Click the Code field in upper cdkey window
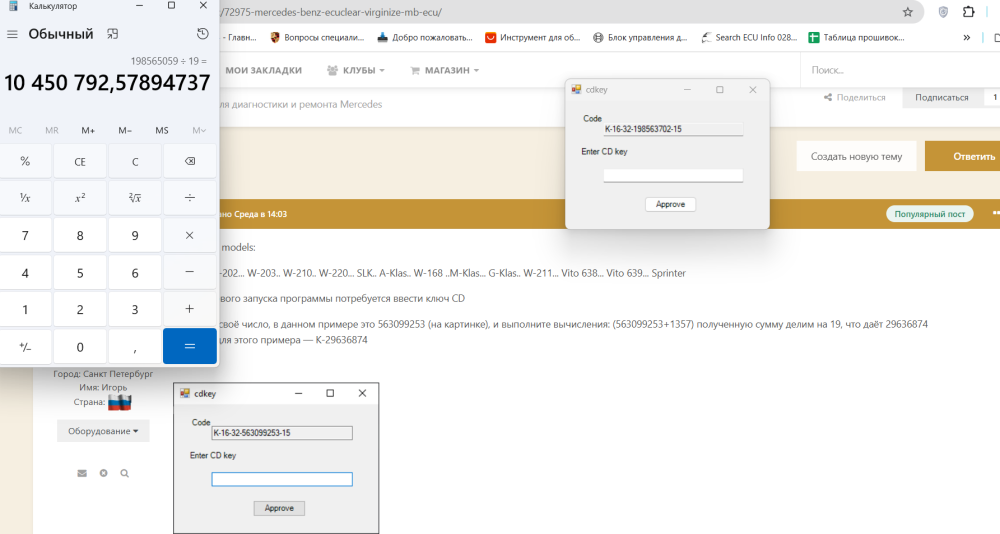 [673, 129]
